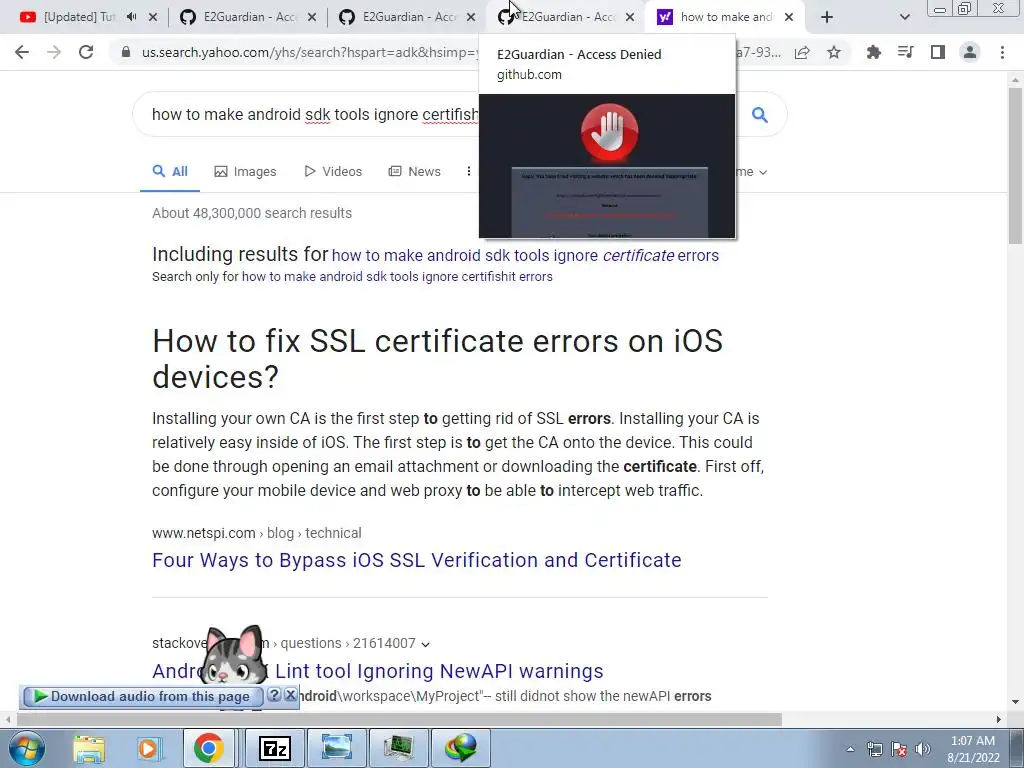The image size is (1024, 768).
Task: Bookmark this page with the star
Action: pyautogui.click(x=834, y=52)
